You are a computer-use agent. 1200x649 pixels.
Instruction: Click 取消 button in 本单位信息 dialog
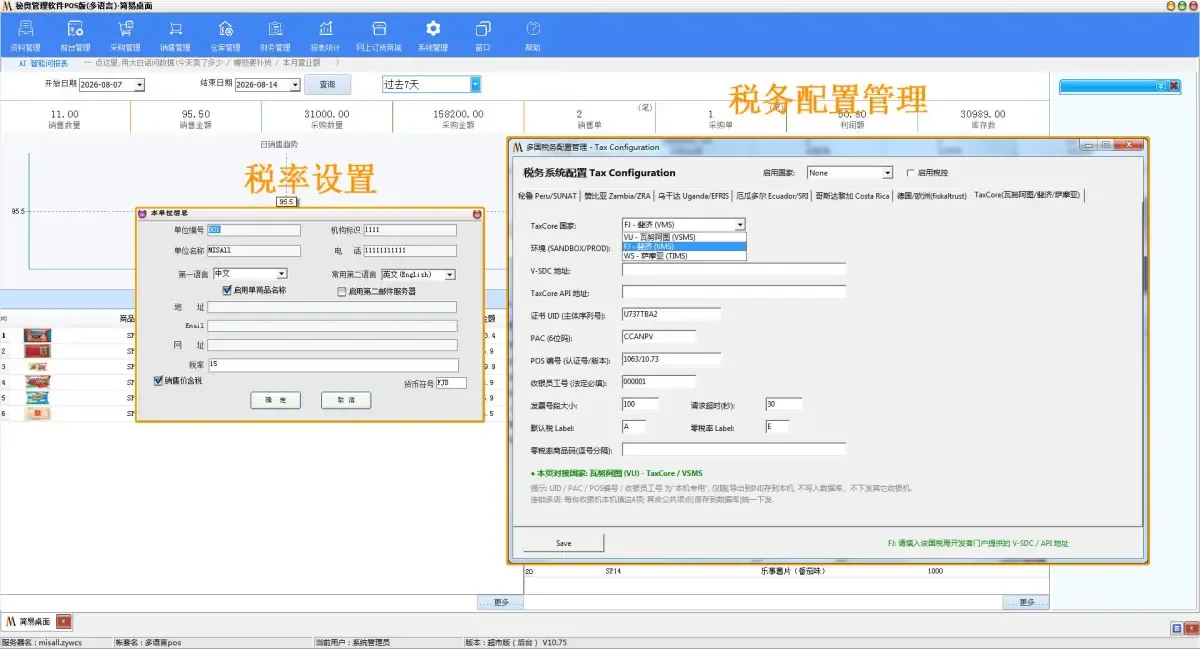pyautogui.click(x=346, y=400)
